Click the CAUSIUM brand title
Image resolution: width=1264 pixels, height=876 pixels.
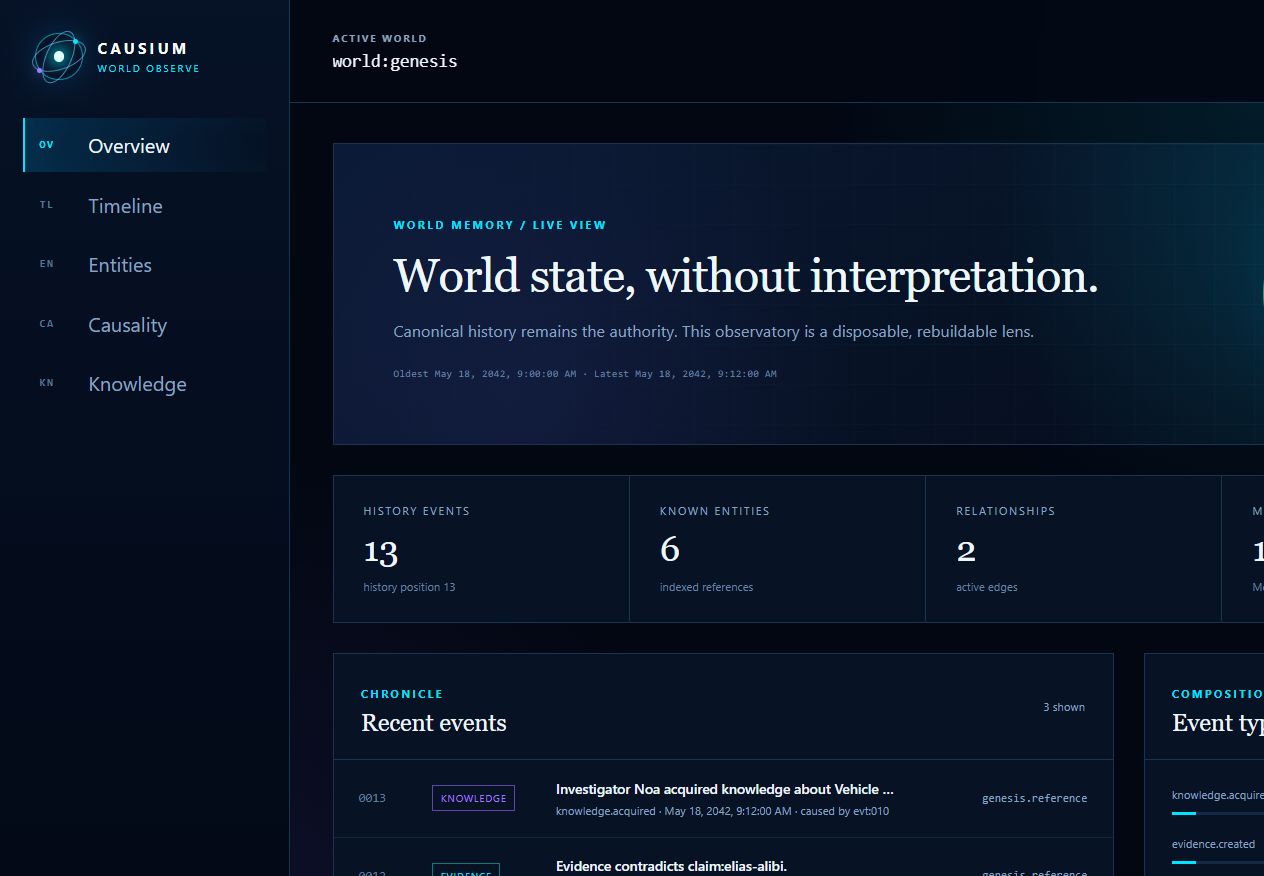tap(142, 48)
